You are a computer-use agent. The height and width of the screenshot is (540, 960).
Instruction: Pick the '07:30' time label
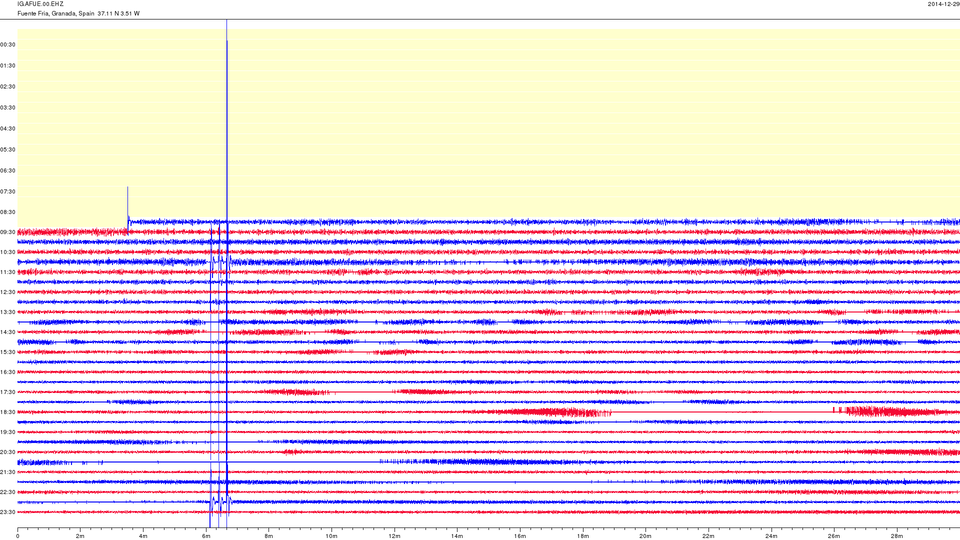[8, 192]
